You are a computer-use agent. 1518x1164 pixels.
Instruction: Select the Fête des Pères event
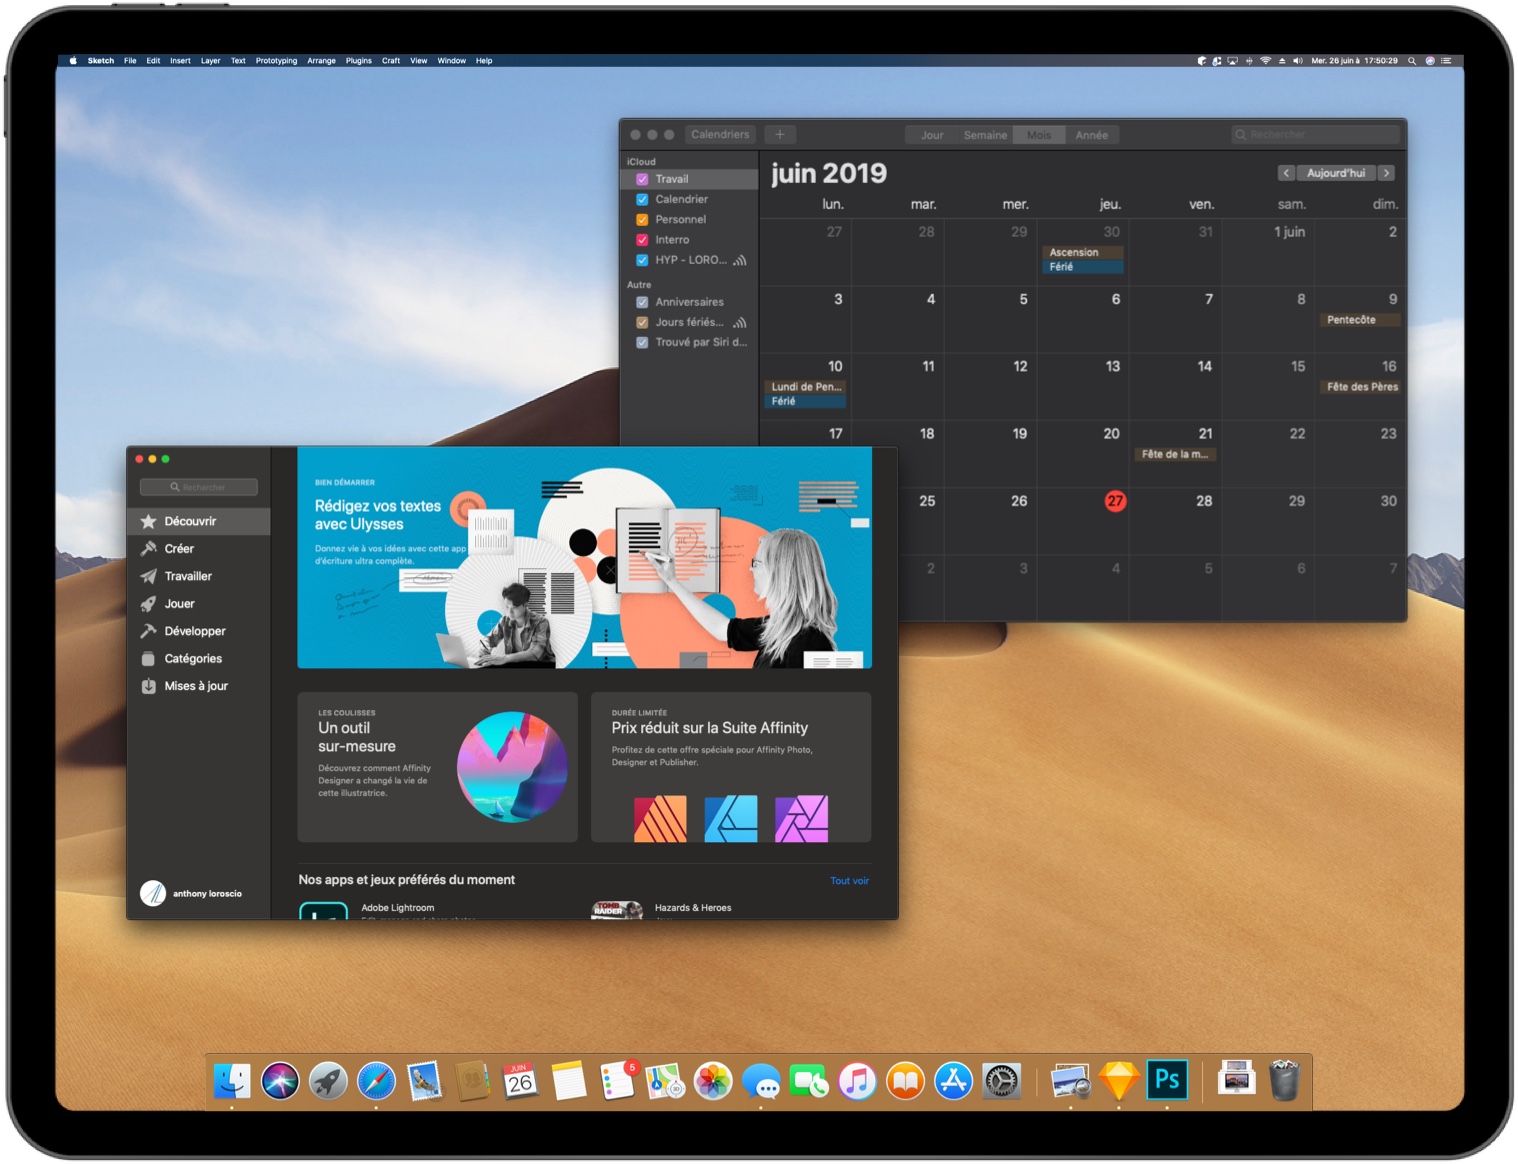(1361, 387)
